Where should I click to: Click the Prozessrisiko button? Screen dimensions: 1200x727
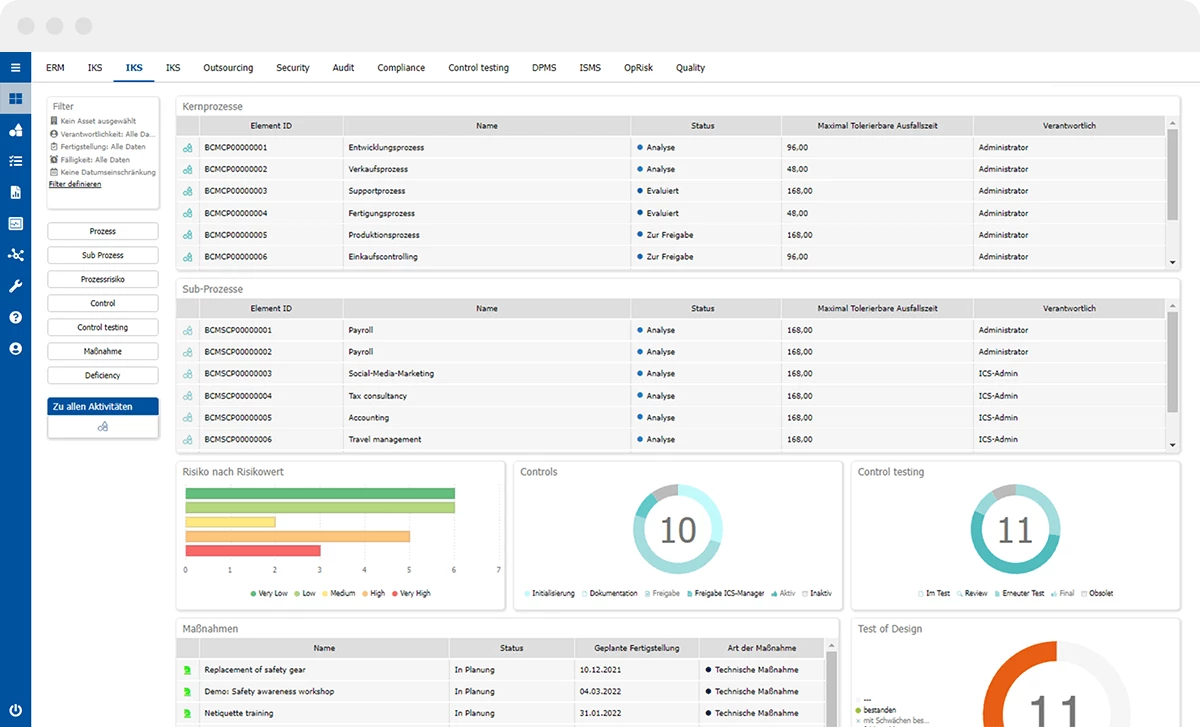(103, 279)
